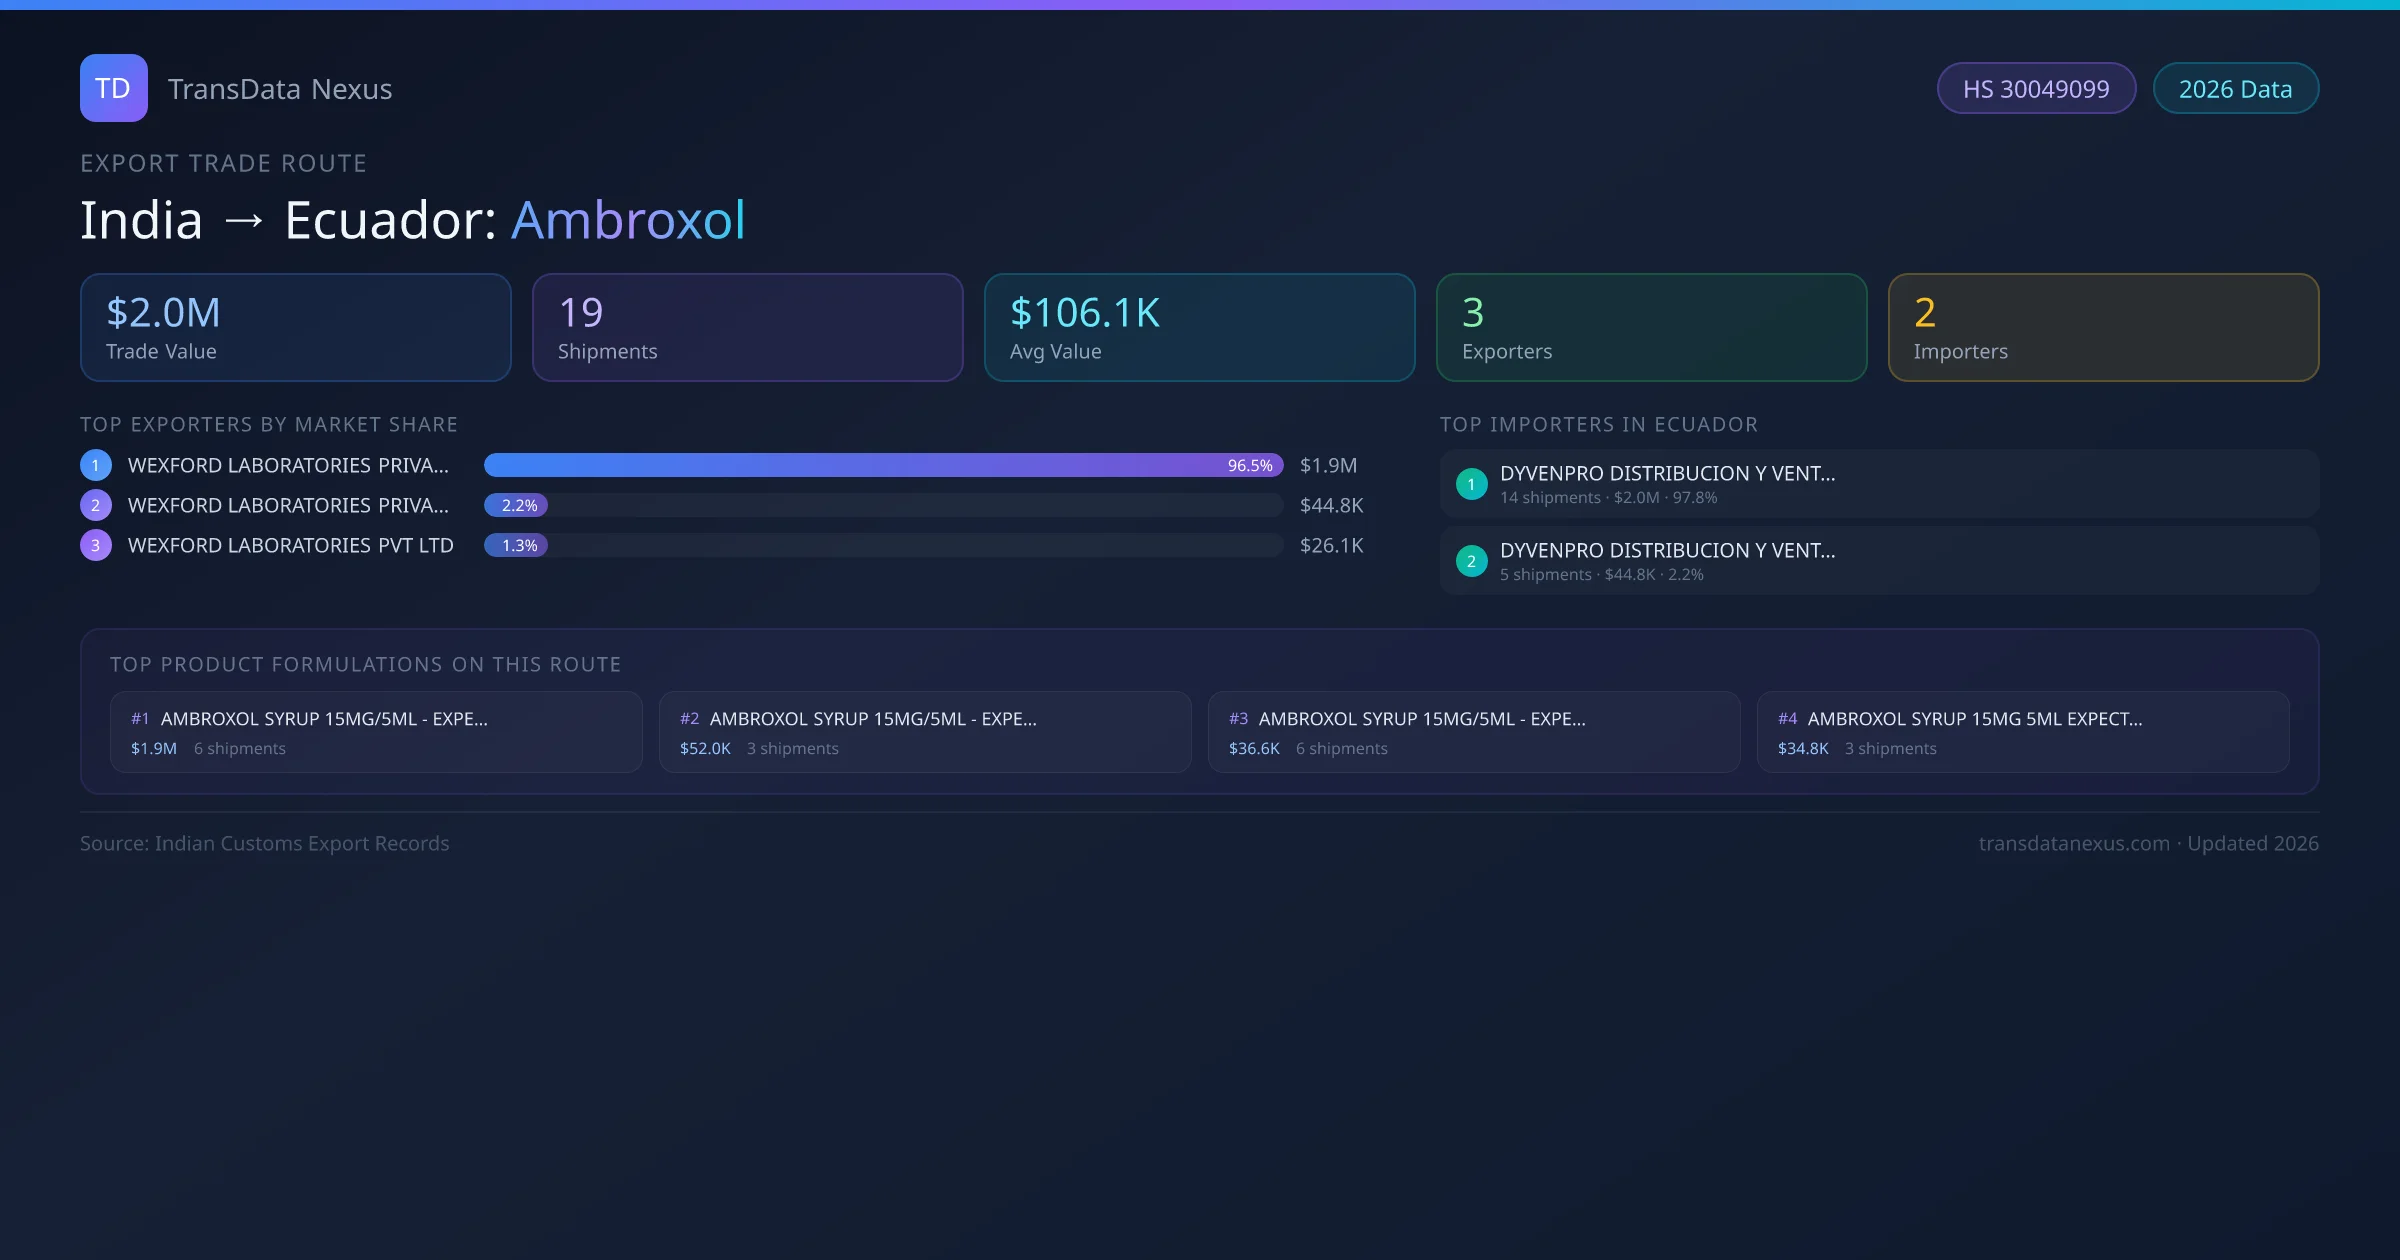Select the $106.1K Avg Value card
This screenshot has width=2400, height=1260.
pyautogui.click(x=1199, y=327)
